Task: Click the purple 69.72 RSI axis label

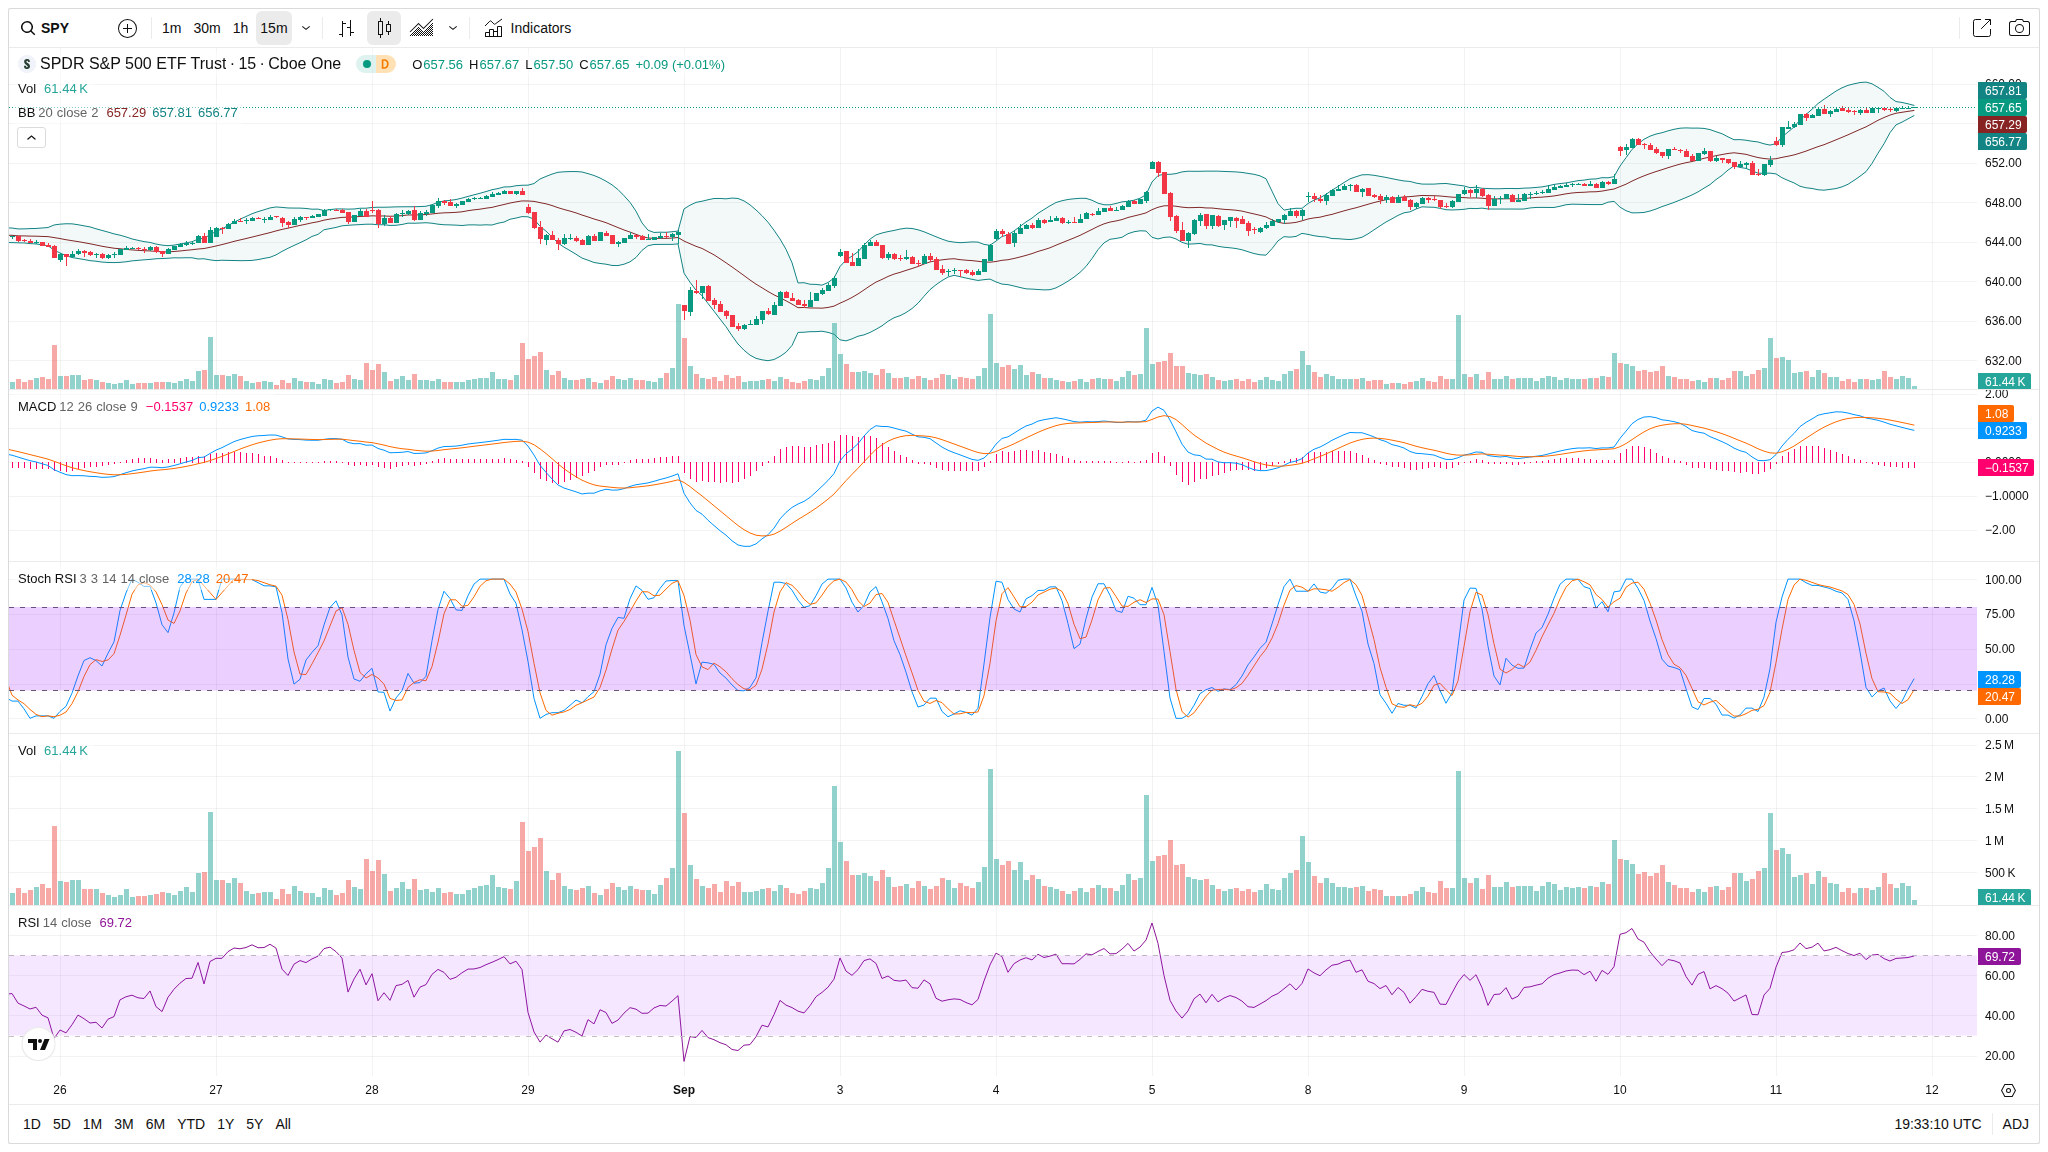Action: coord(1999,957)
